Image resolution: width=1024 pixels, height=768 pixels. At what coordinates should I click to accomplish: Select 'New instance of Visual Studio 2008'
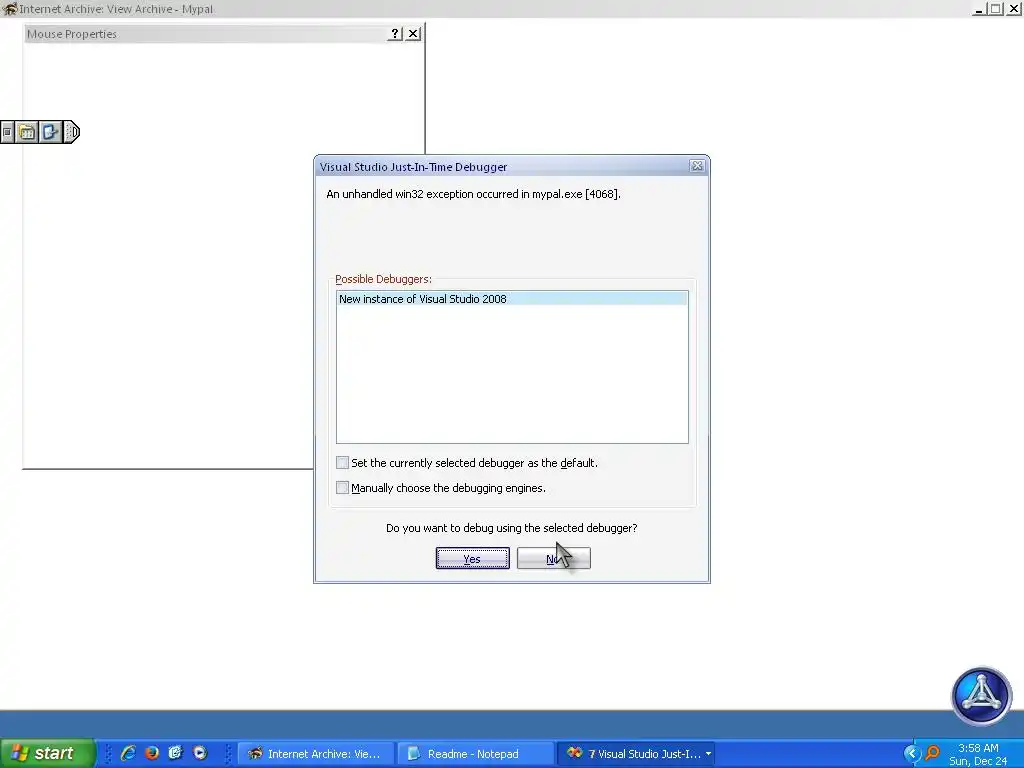click(512, 299)
